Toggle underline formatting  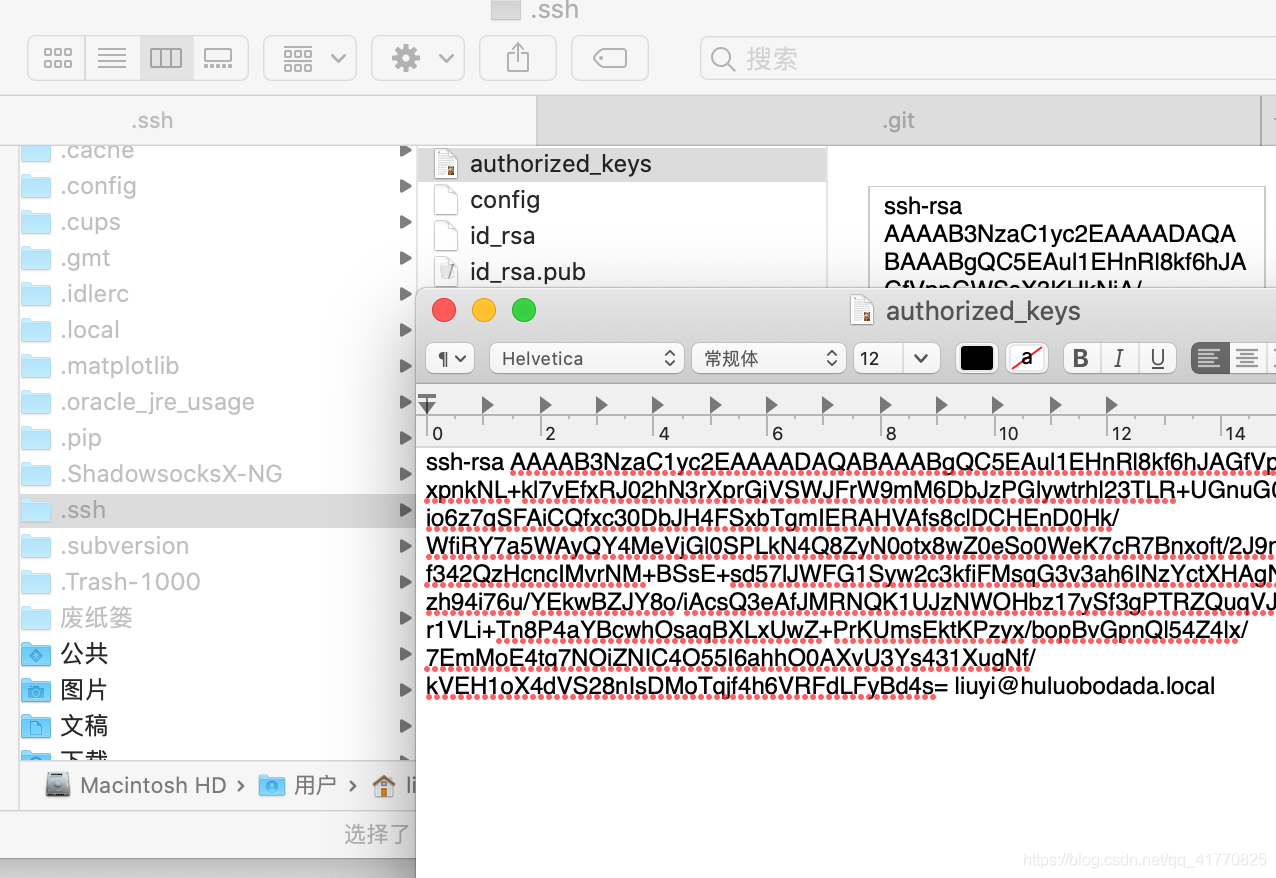[x=1157, y=358]
